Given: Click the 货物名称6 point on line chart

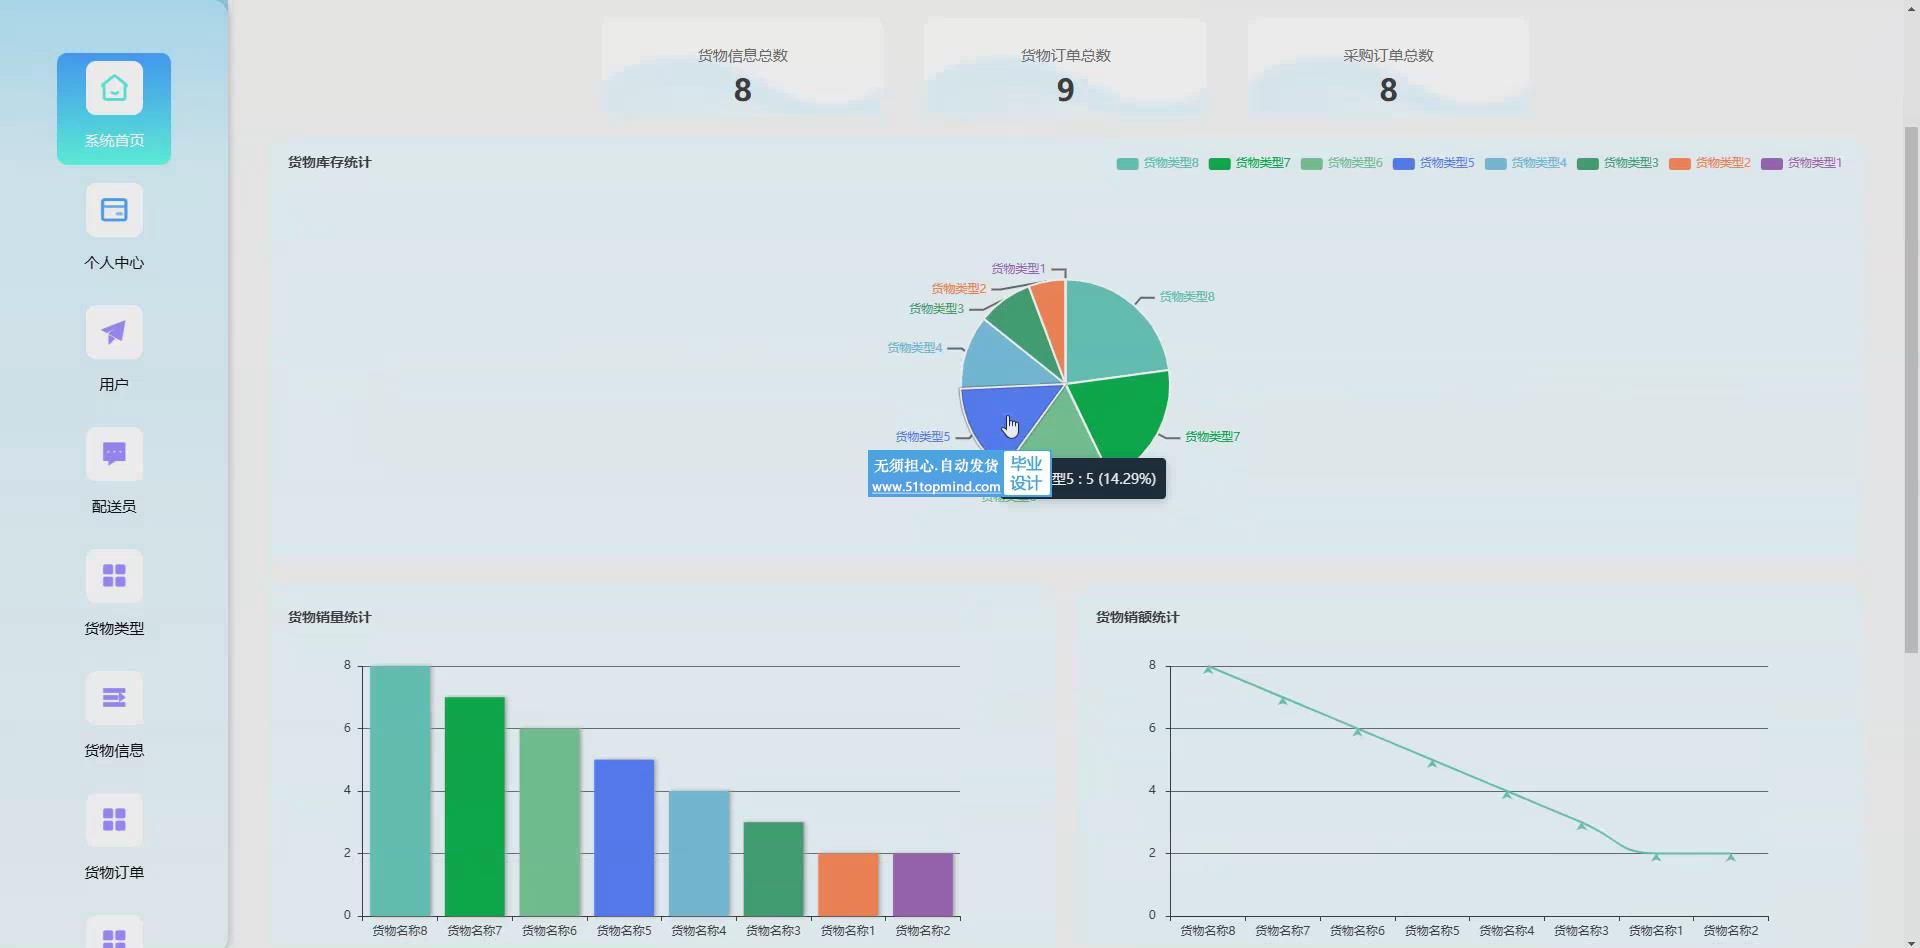Looking at the screenshot, I should [1358, 731].
